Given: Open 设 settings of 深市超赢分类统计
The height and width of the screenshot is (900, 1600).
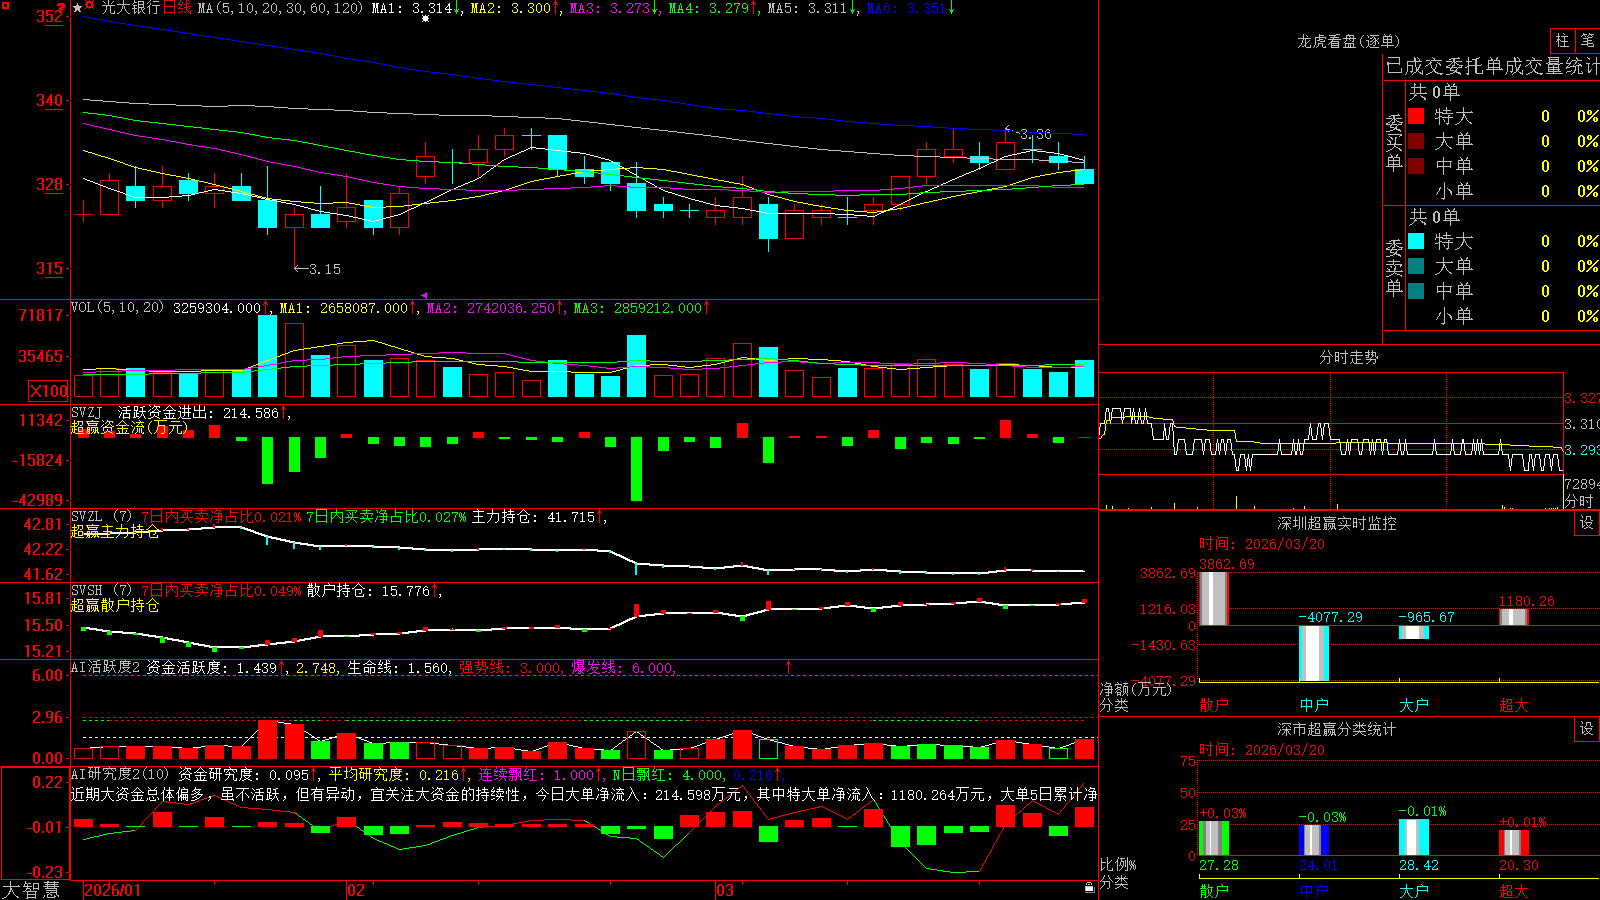Looking at the screenshot, I should point(1587,729).
